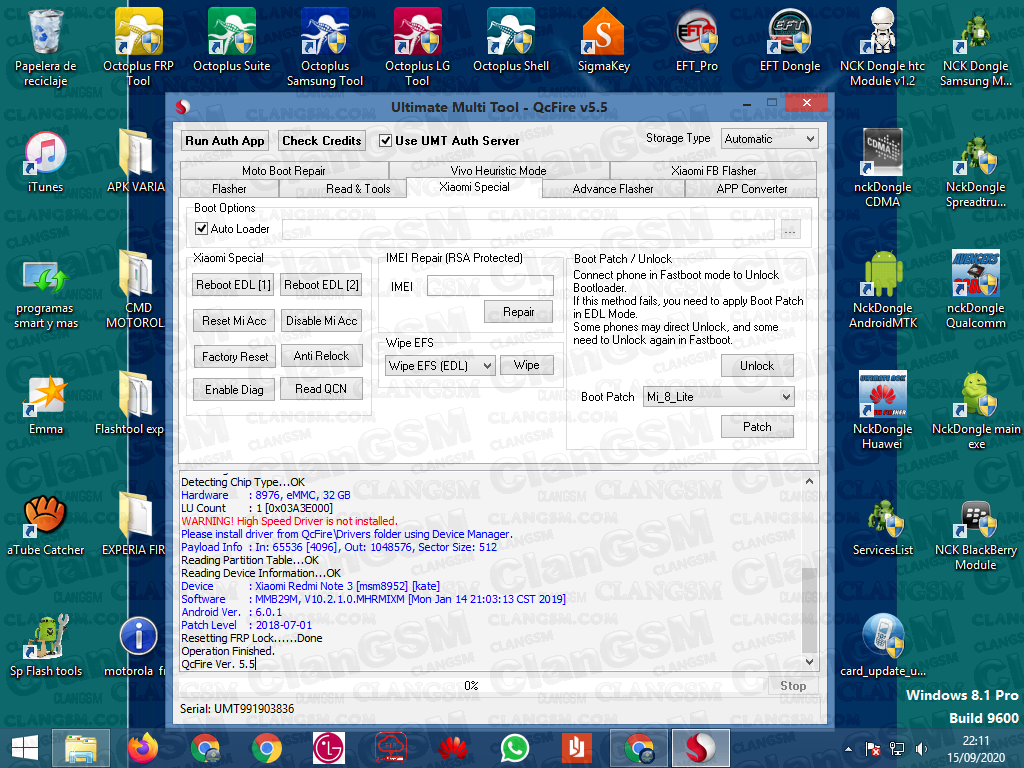Viewport: 1024px width, 768px height.
Task: Click the Unlock bootloader button
Action: coord(757,366)
